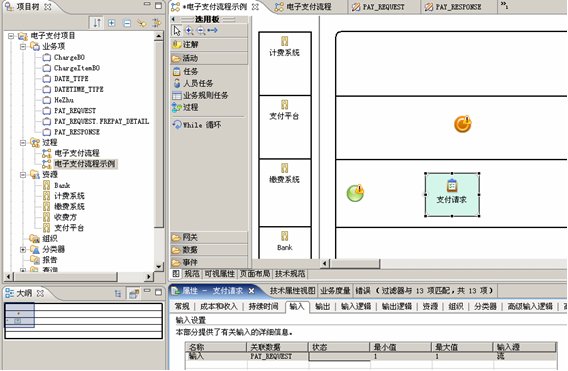This screenshot has width=568, height=371.
Task: Click collapse all icon in project tree toolbar
Action: pos(127,23)
